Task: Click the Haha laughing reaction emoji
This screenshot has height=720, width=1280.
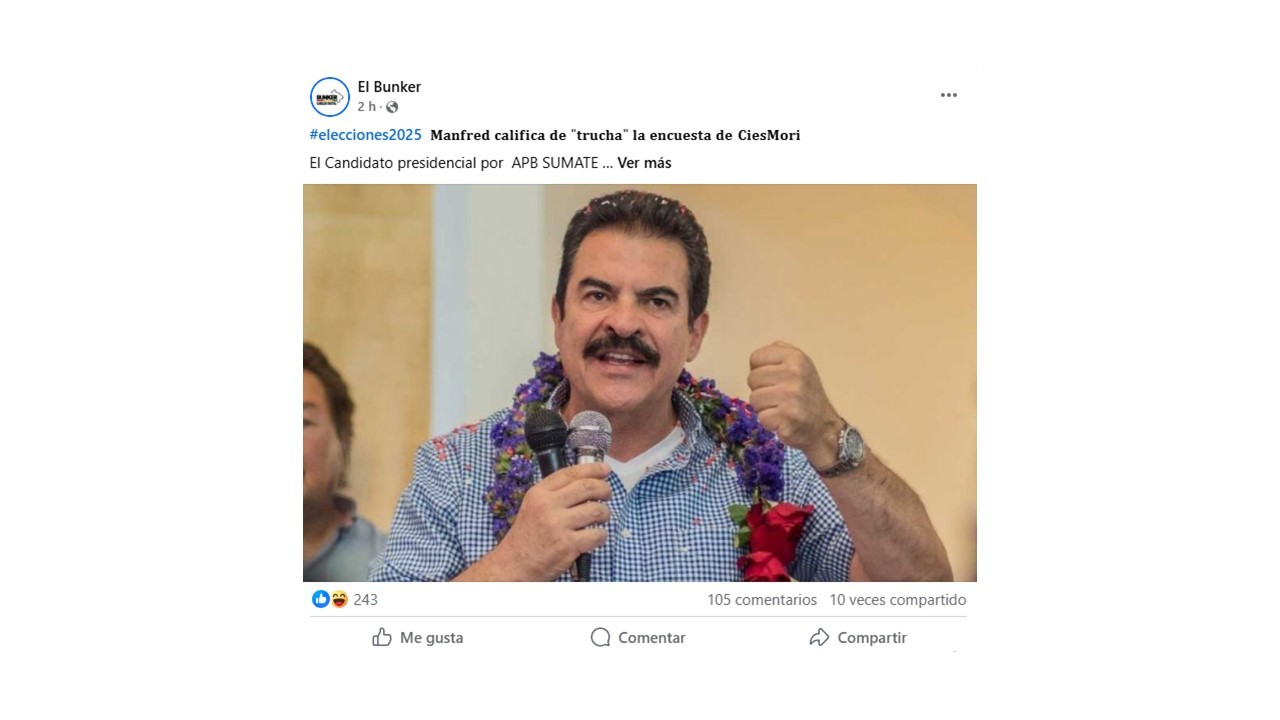Action: [339, 599]
